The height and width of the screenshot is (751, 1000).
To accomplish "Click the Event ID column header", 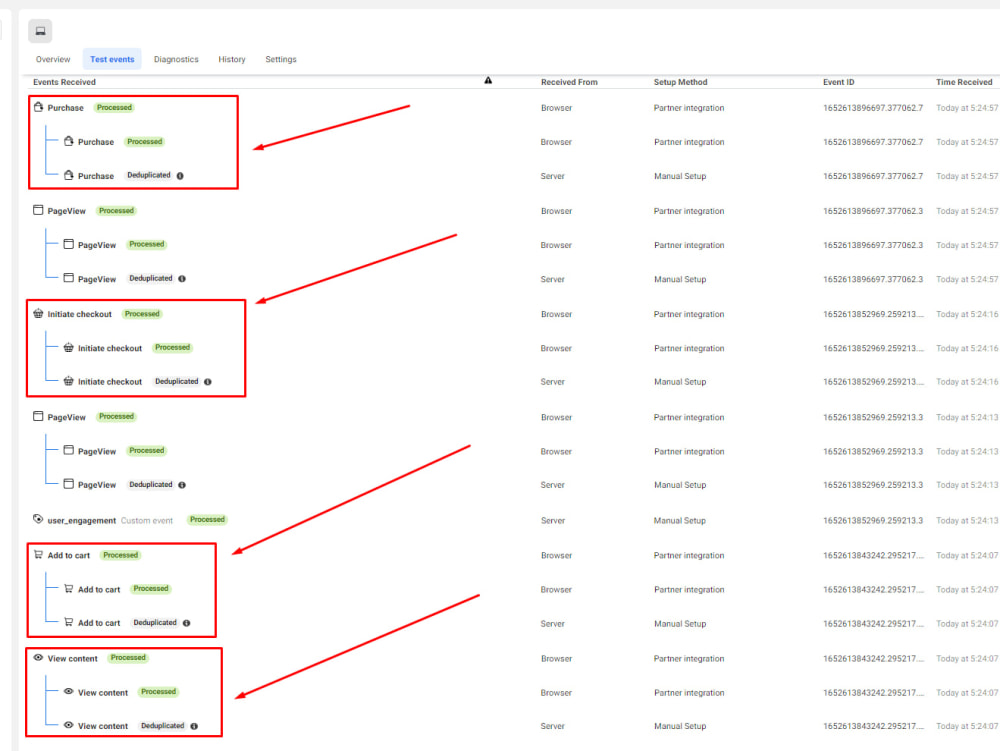I will point(838,81).
